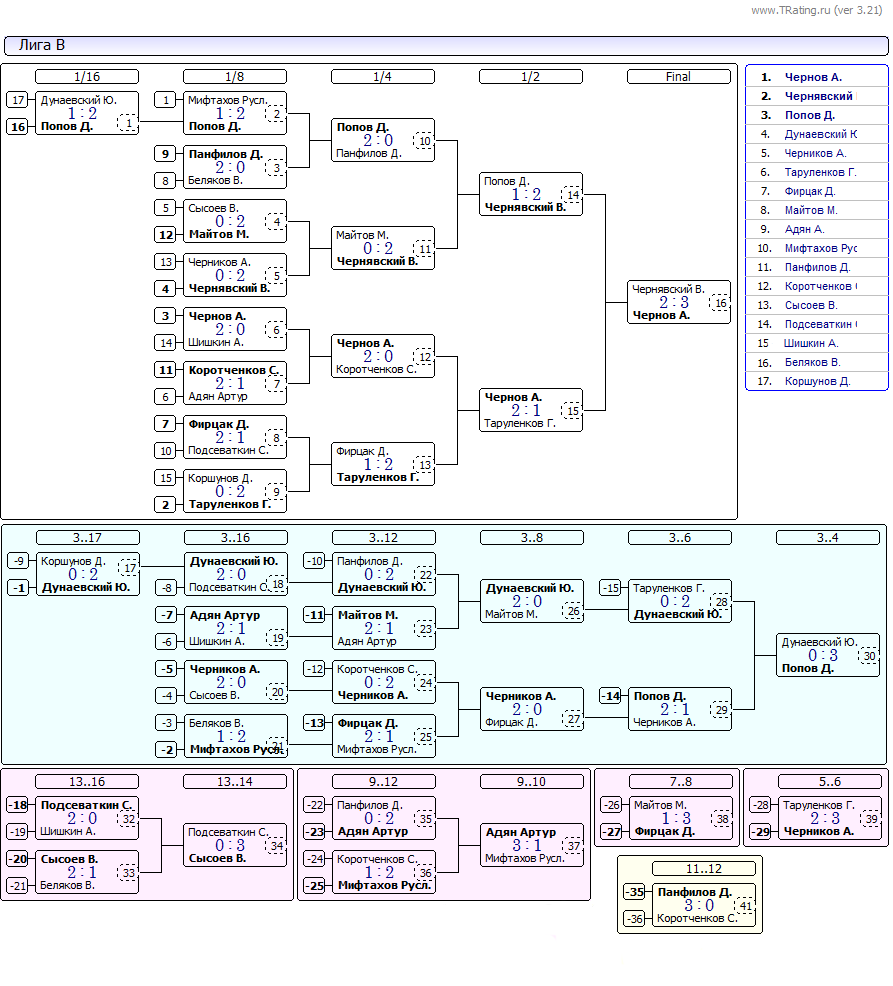This screenshot has width=893, height=986.
Task: Select "Сысоев В." in the 13..14 match box
Action: point(218,858)
